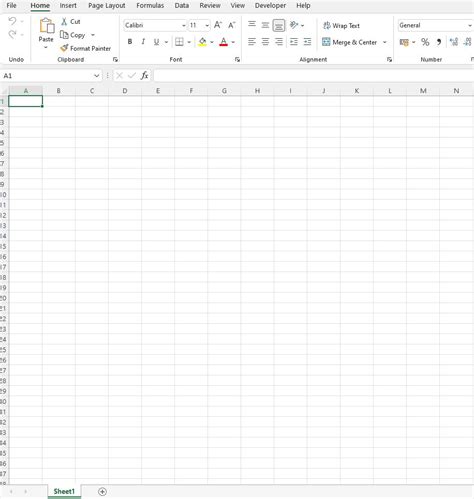Toggle Italic formatting
This screenshot has width=474, height=499.
click(143, 42)
